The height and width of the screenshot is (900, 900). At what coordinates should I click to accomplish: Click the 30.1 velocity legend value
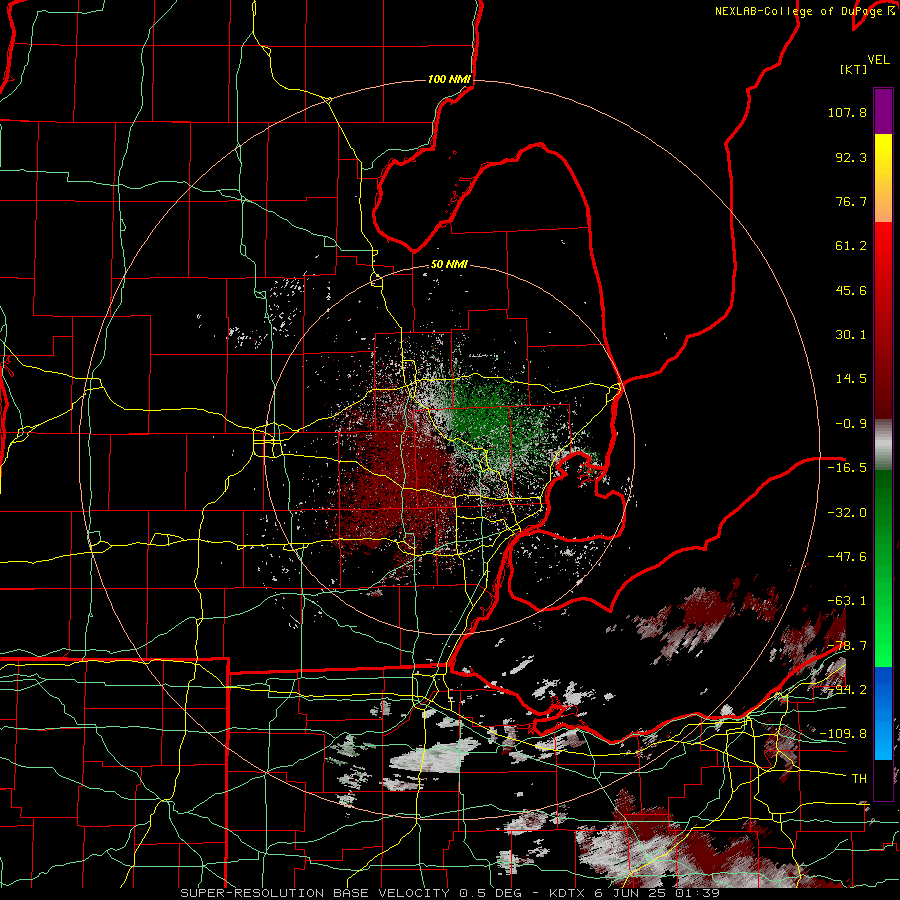click(x=851, y=335)
